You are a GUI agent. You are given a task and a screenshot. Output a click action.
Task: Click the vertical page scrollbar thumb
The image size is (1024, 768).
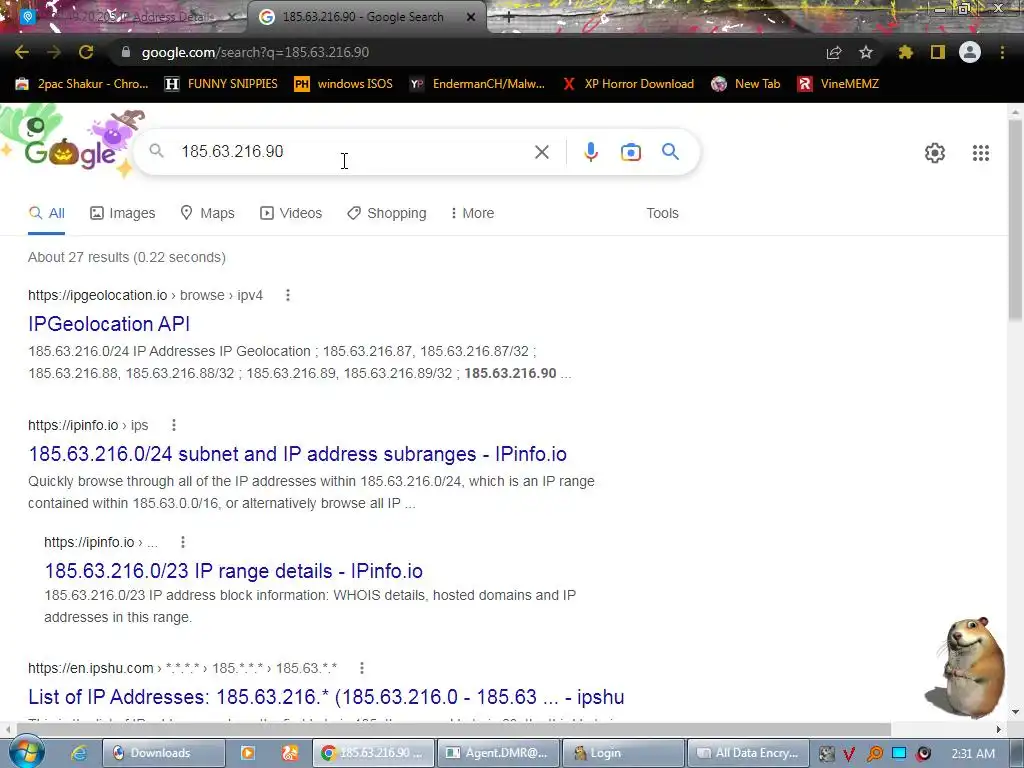tap(1015, 219)
